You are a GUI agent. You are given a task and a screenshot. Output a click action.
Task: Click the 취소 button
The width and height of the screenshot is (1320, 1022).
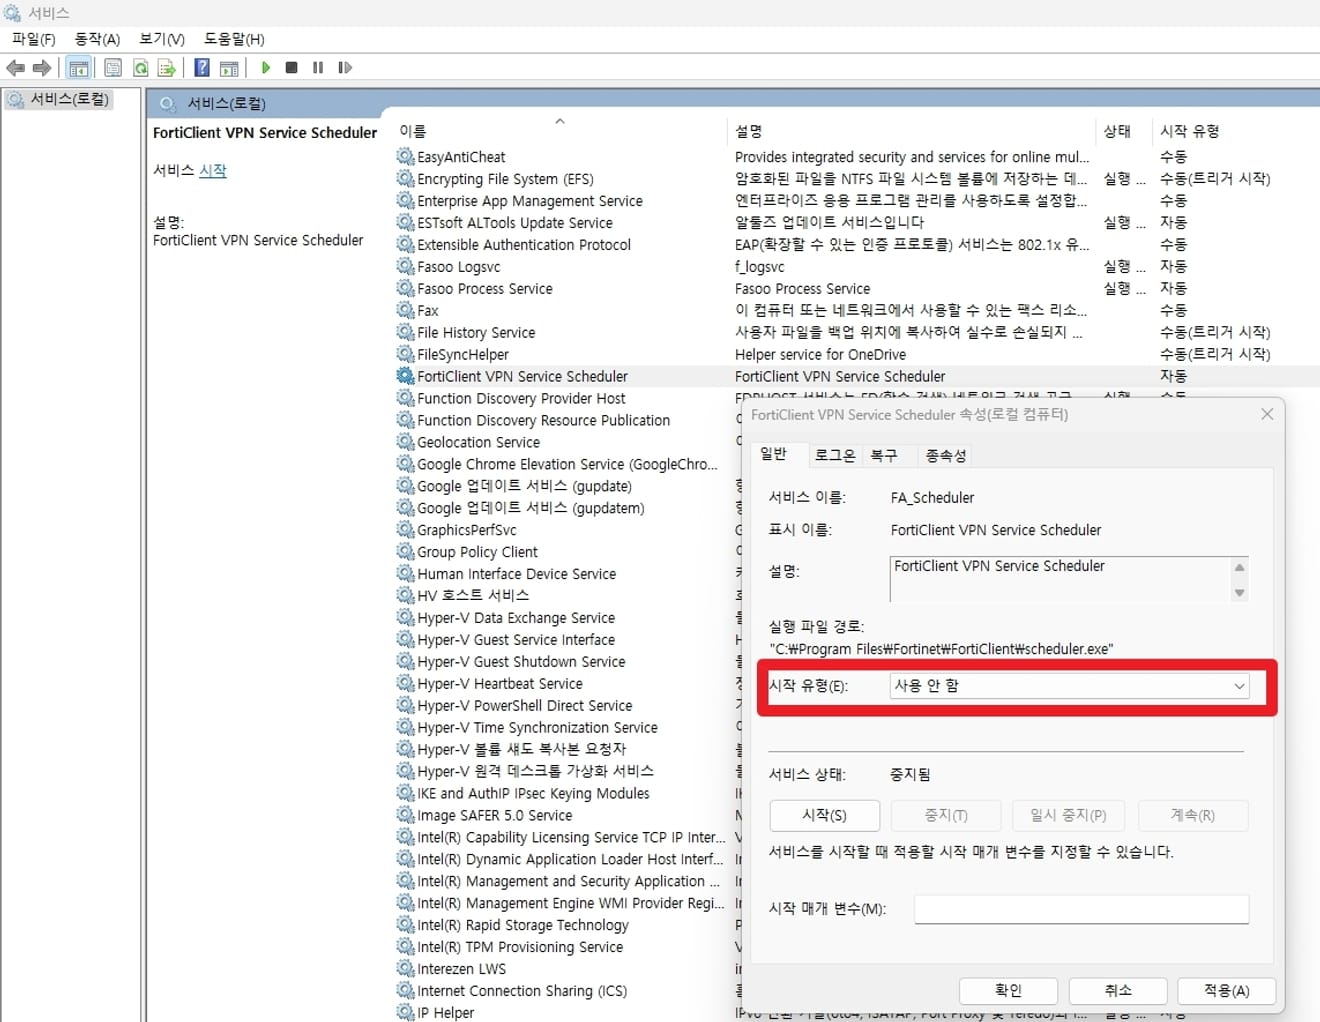pos(1118,991)
